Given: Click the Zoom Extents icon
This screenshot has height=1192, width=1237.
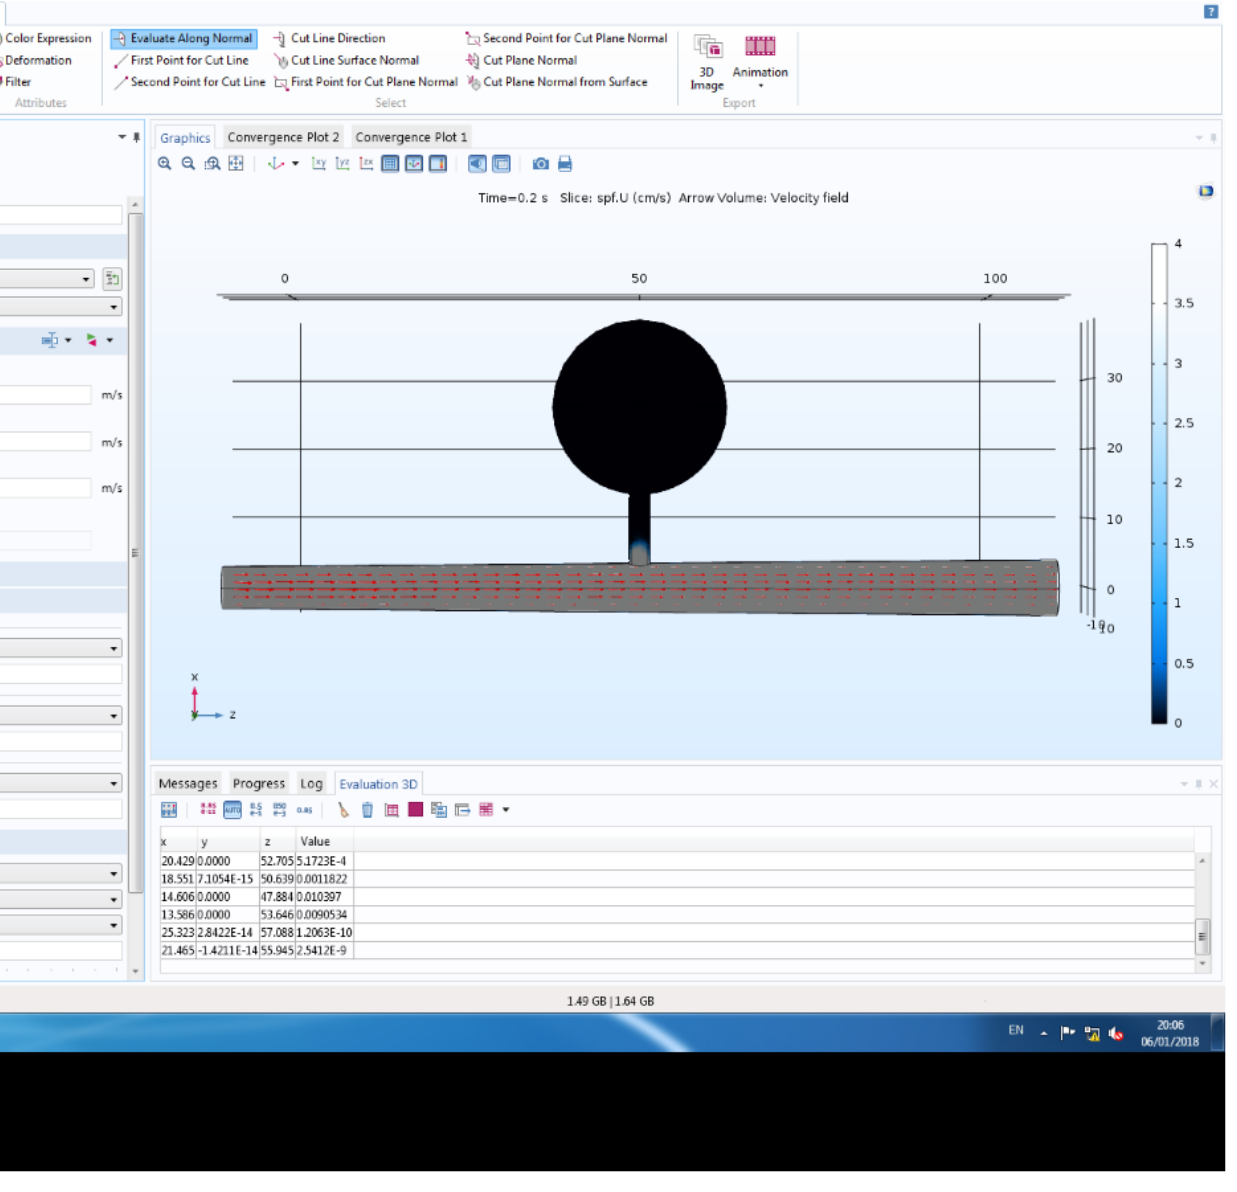Looking at the screenshot, I should click(x=236, y=164).
